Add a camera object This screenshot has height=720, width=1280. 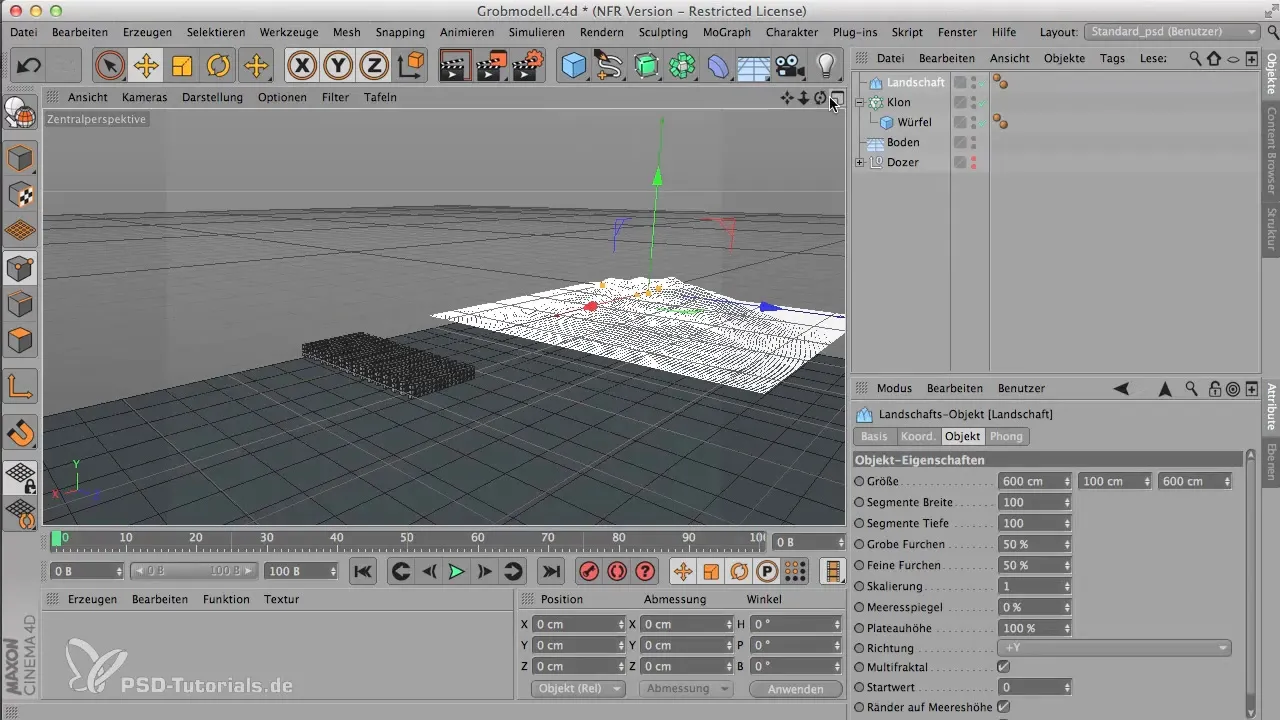click(x=790, y=66)
